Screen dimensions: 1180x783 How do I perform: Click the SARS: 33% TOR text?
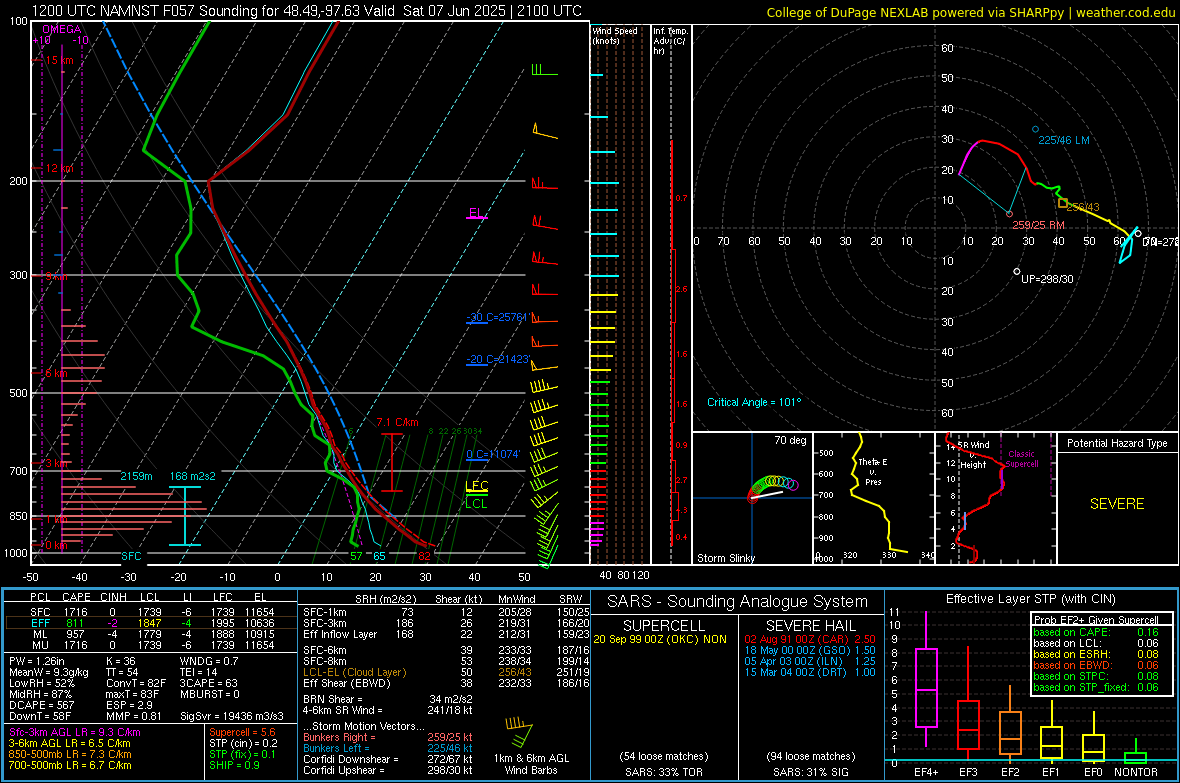click(663, 772)
